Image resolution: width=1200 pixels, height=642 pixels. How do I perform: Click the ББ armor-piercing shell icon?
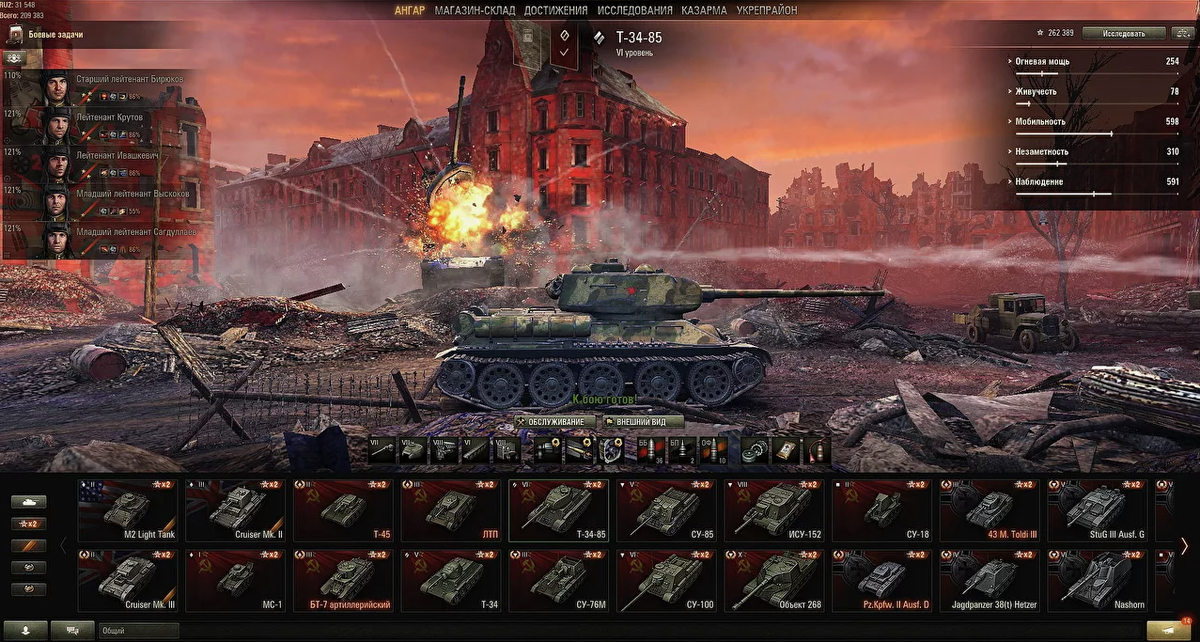(x=652, y=450)
